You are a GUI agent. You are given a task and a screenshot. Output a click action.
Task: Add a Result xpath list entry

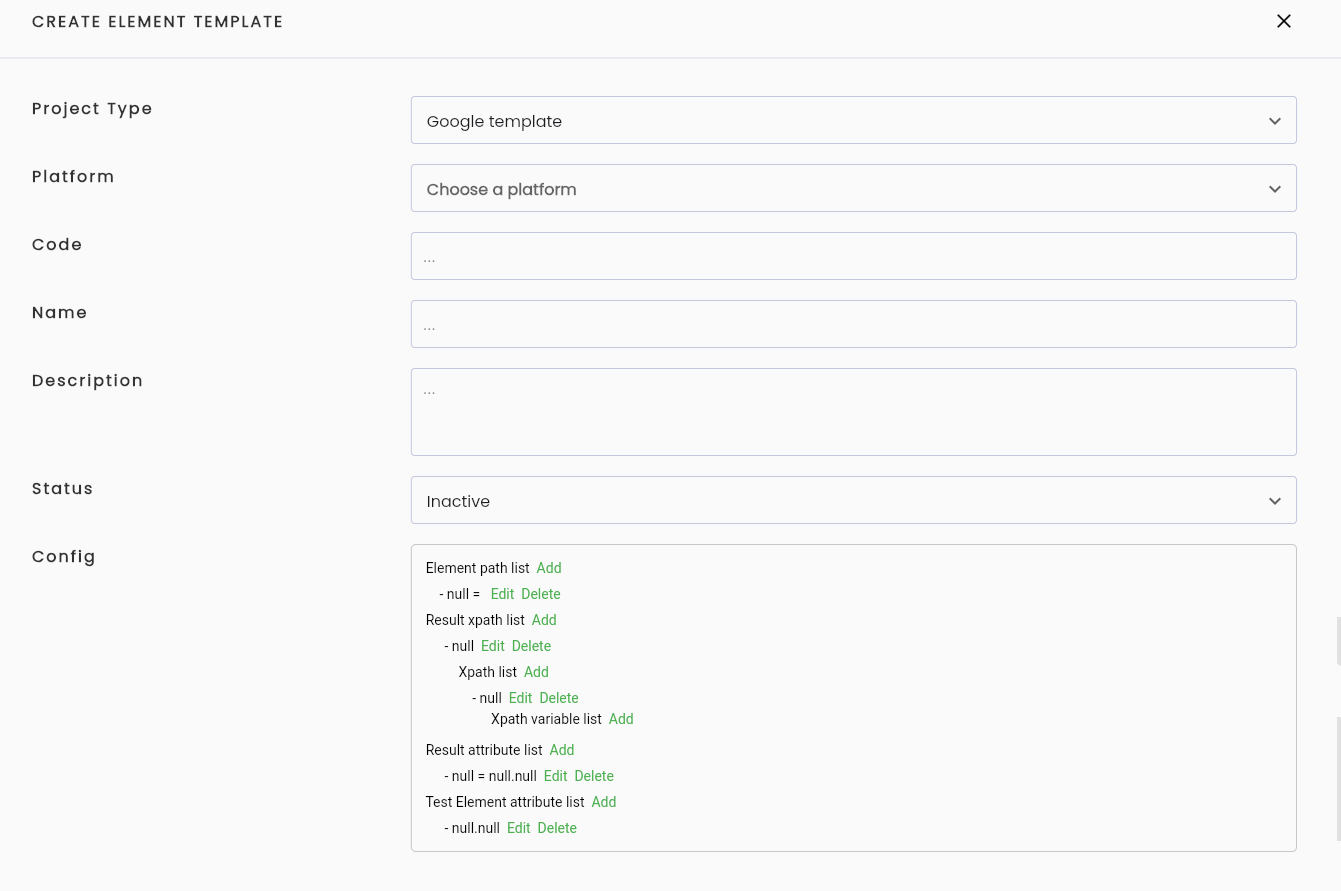(544, 620)
